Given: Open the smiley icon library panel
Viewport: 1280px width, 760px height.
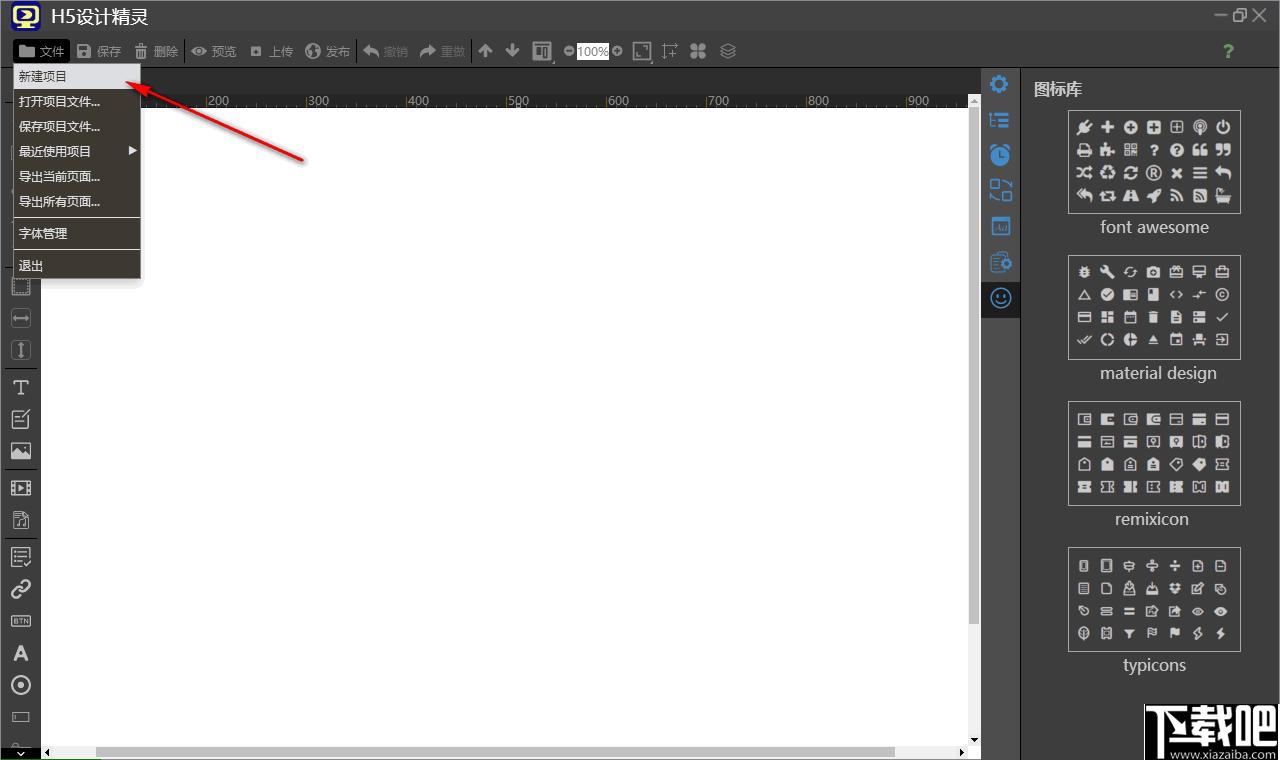Looking at the screenshot, I should tap(1000, 298).
